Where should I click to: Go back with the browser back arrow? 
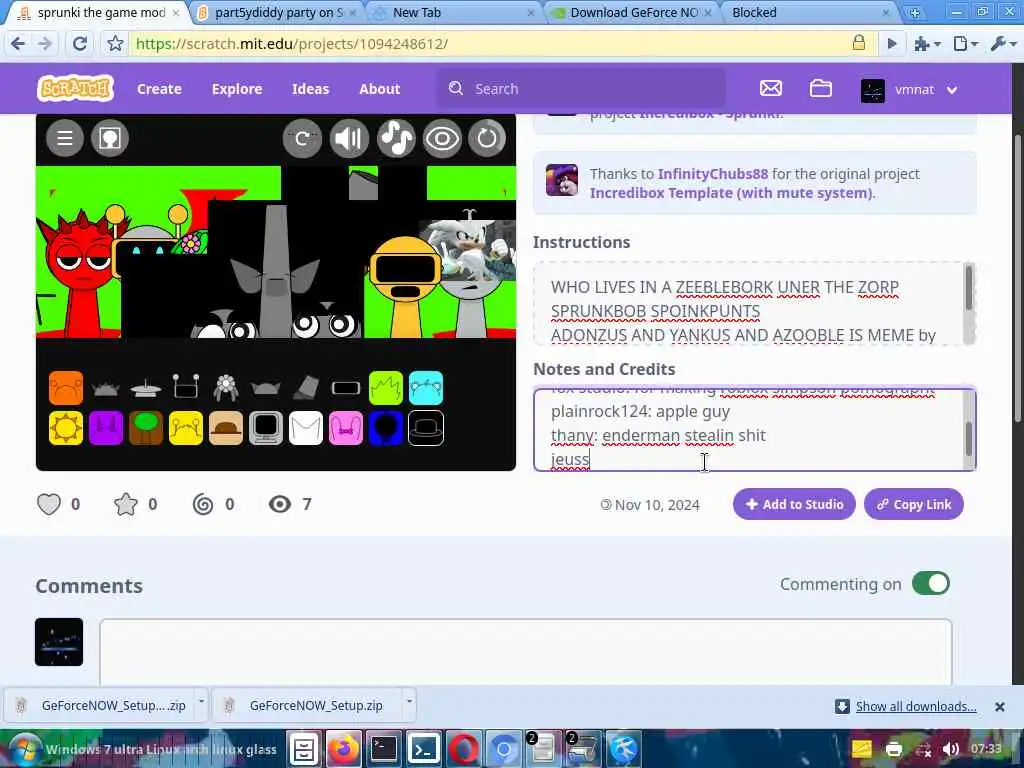pos(18,44)
